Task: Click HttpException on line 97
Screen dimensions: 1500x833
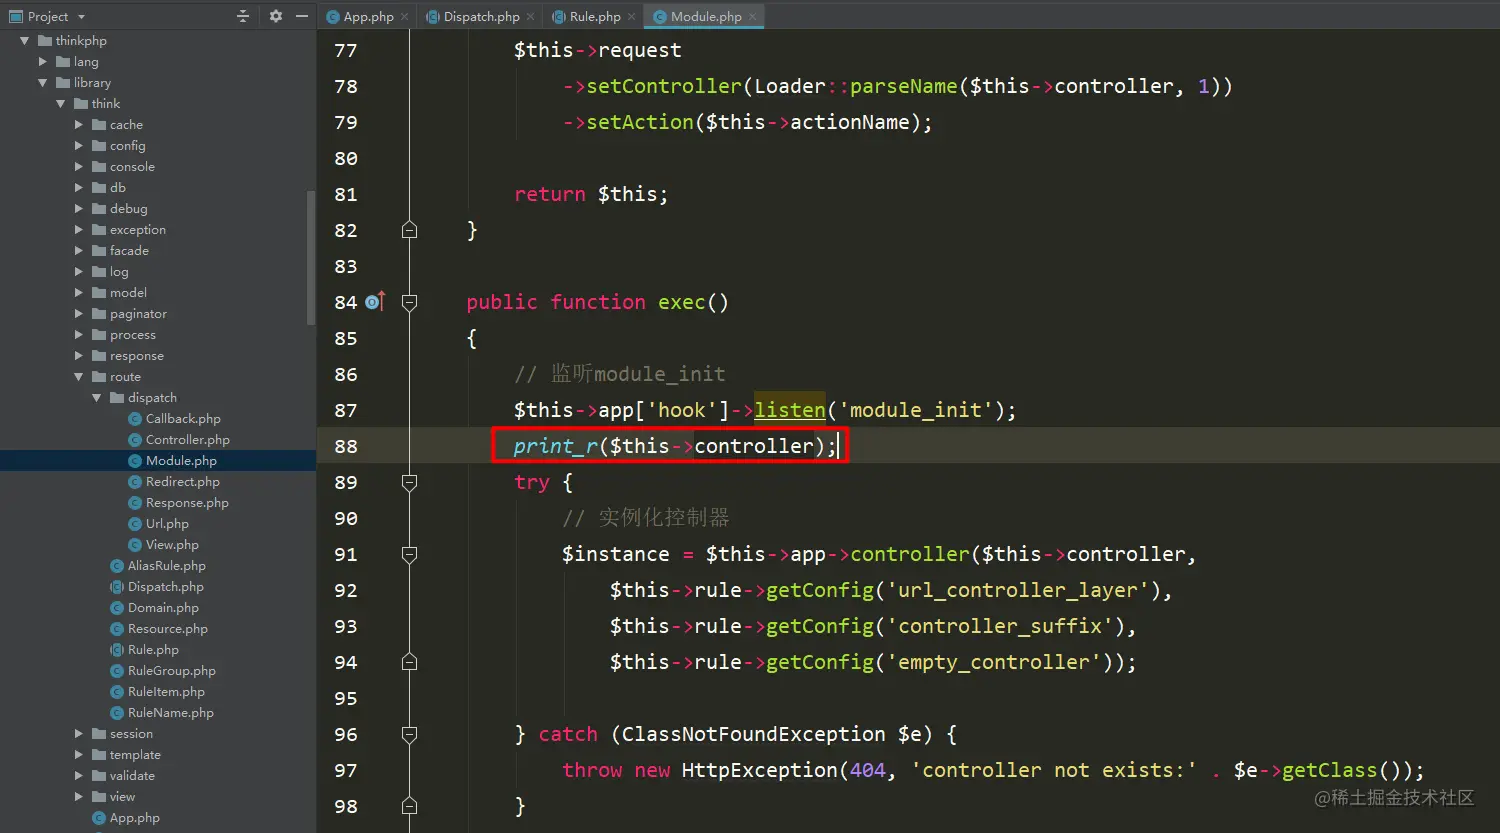Action: point(759,770)
